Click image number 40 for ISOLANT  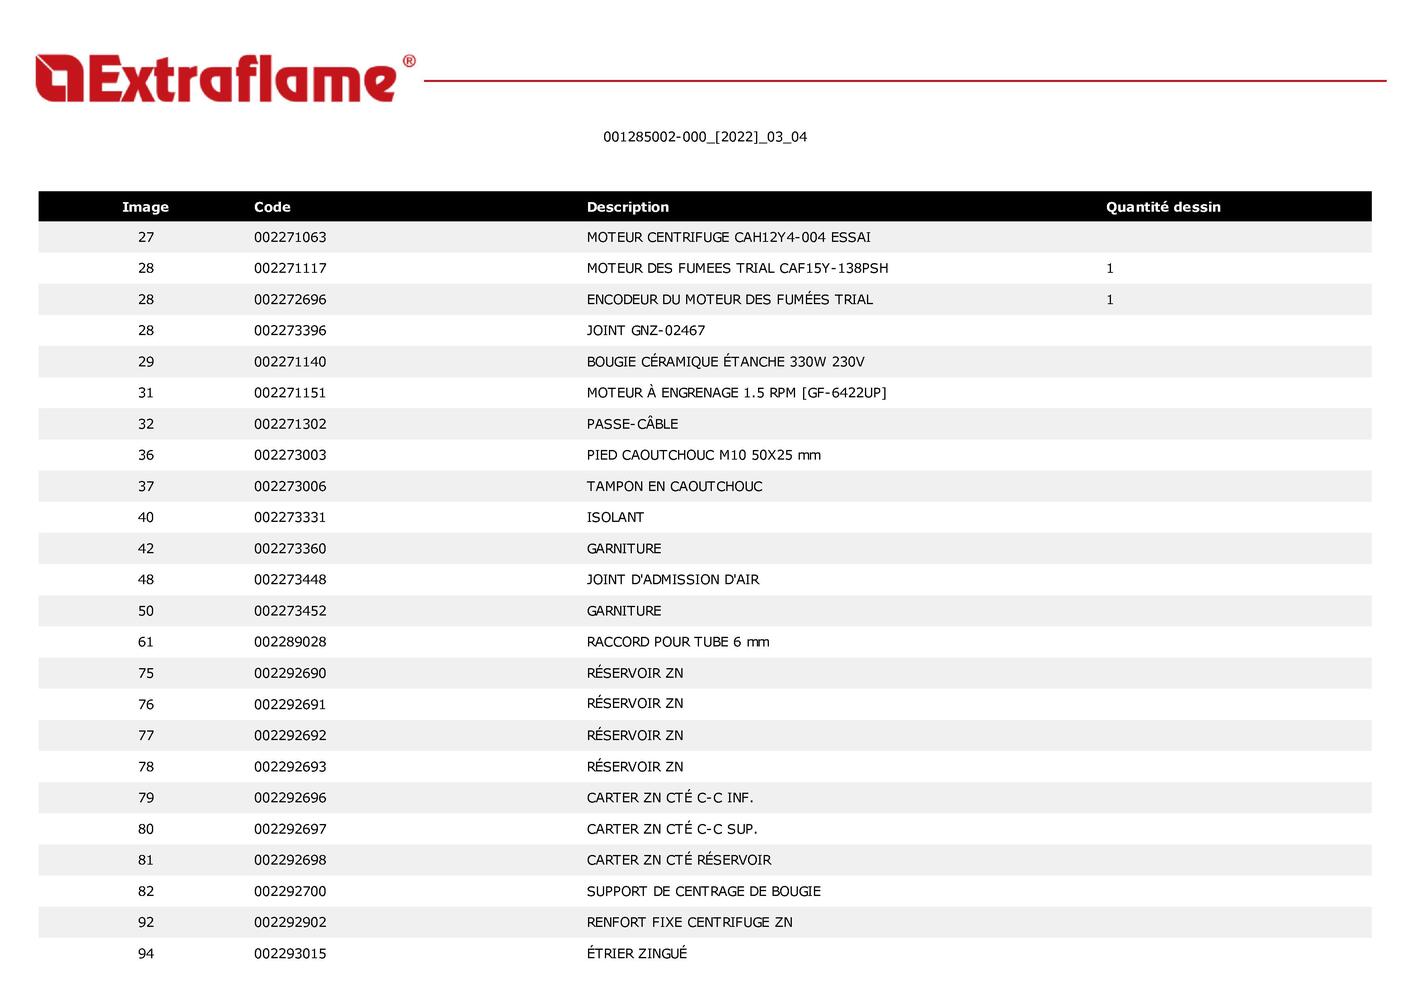pyautogui.click(x=146, y=517)
